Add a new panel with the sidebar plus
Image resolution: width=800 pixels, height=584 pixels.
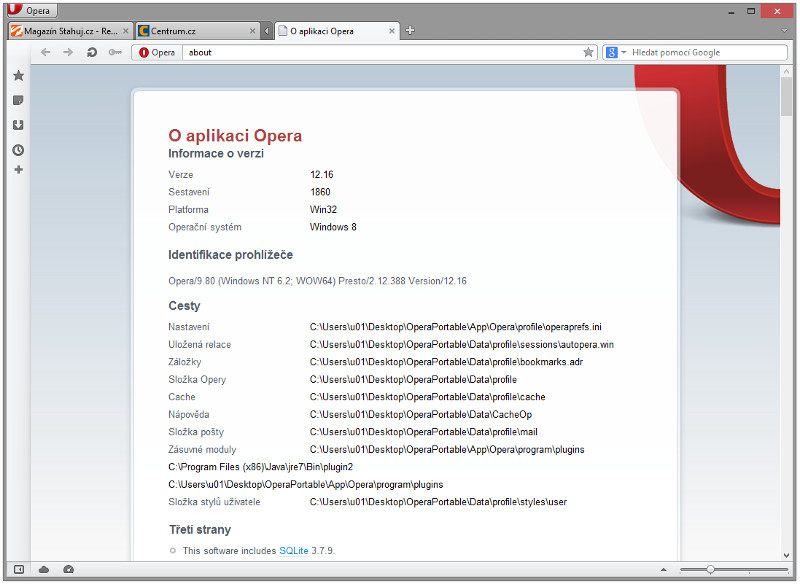tap(18, 170)
